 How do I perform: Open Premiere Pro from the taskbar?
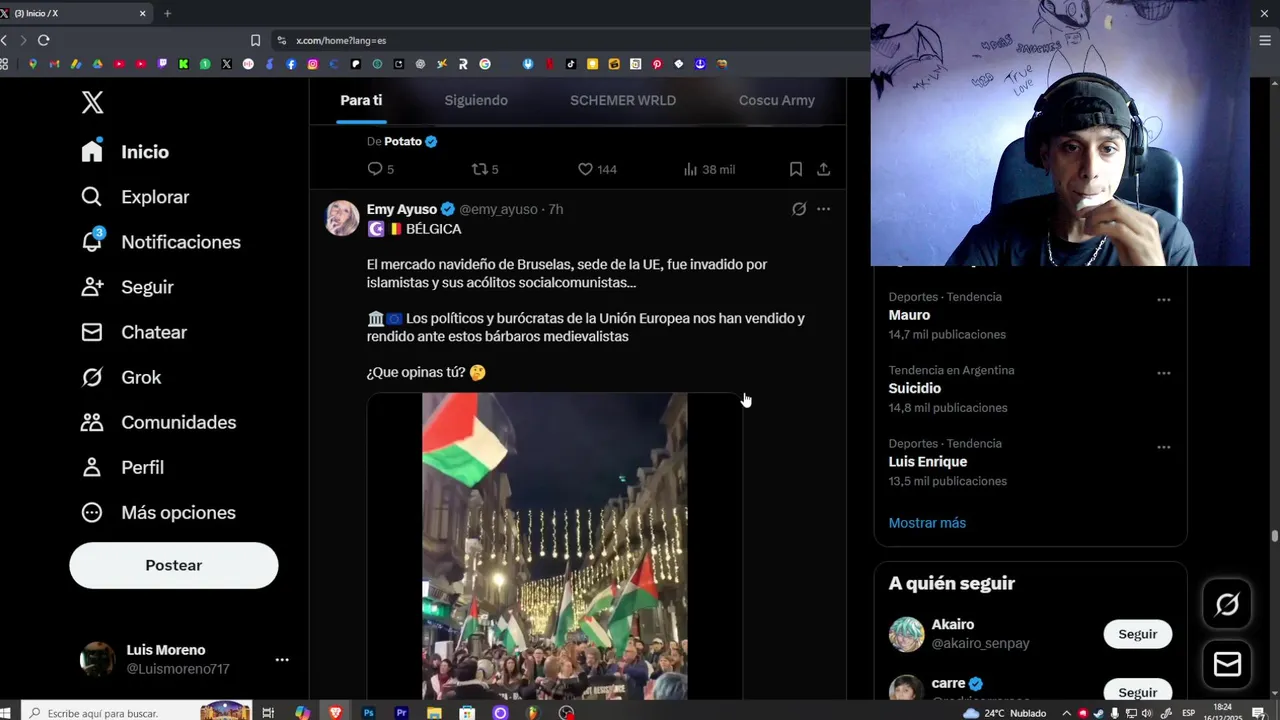pos(401,713)
